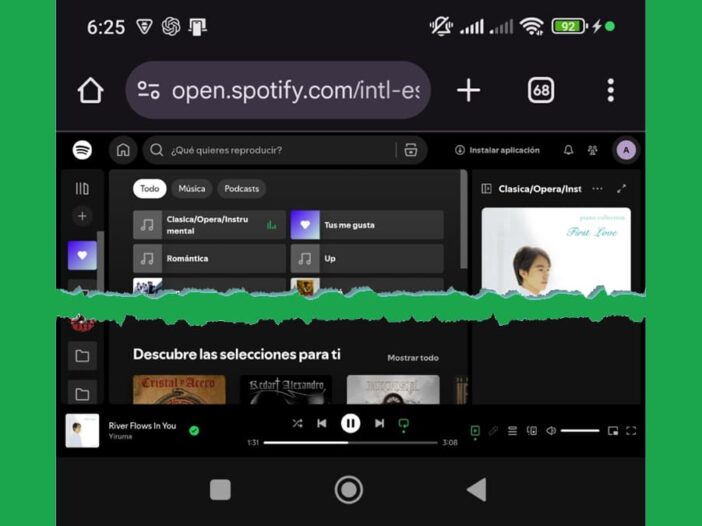
Task: Open the Browse icon in the search bar
Action: pos(411,150)
